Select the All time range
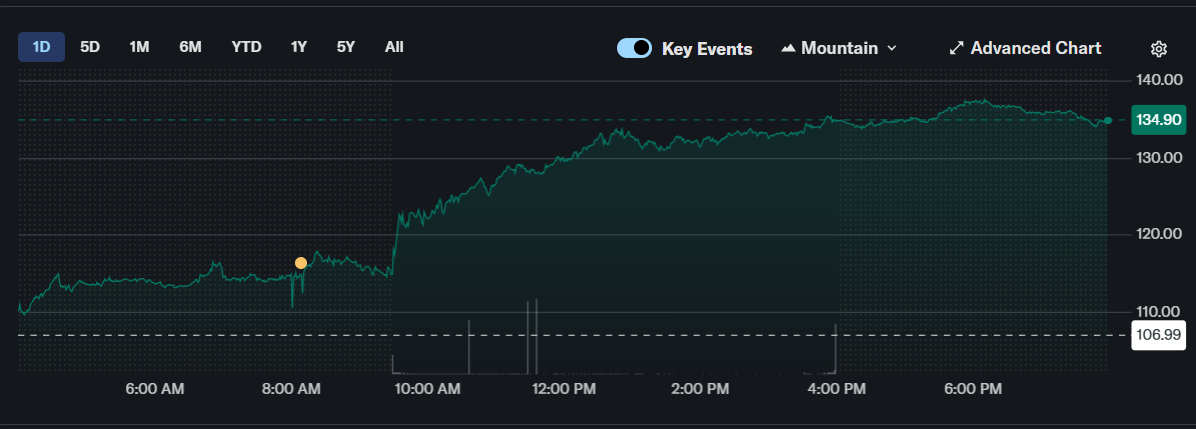 pos(394,47)
